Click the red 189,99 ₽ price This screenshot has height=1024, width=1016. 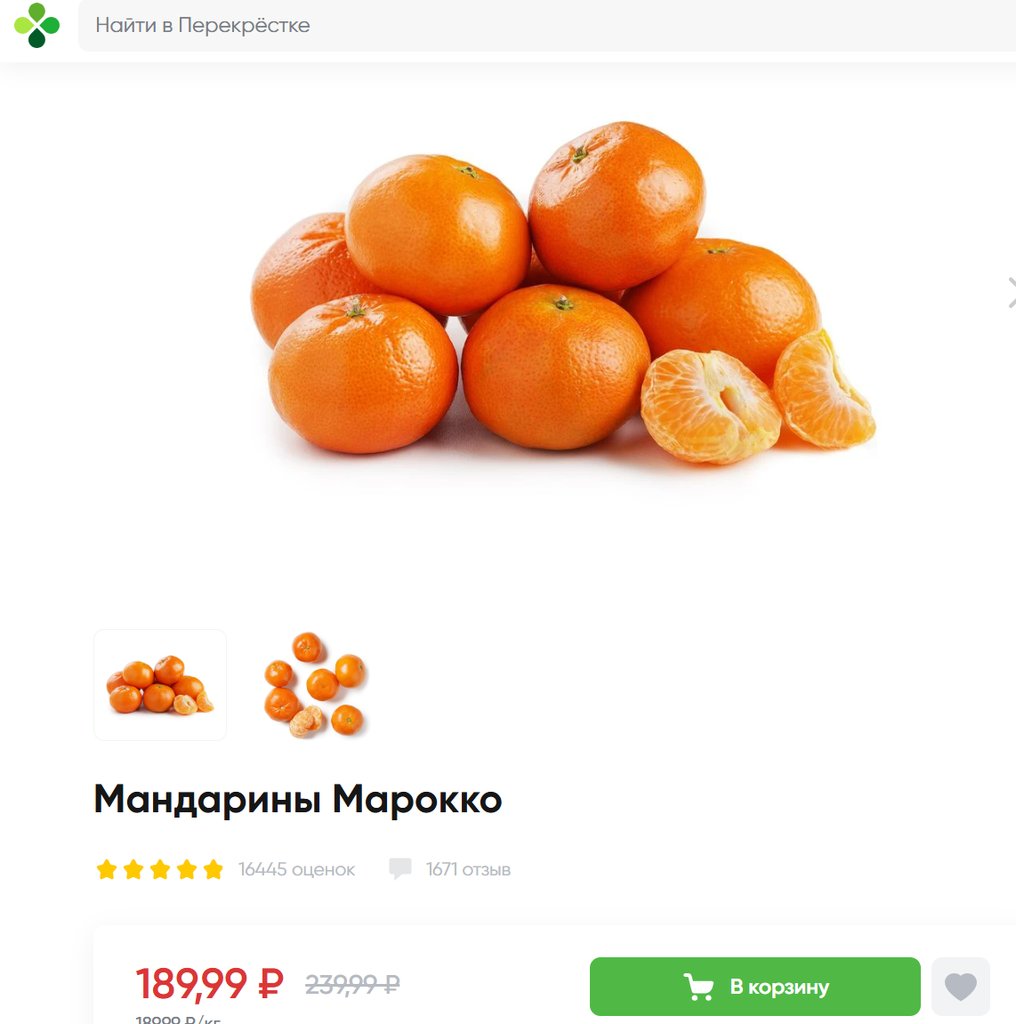pos(210,984)
